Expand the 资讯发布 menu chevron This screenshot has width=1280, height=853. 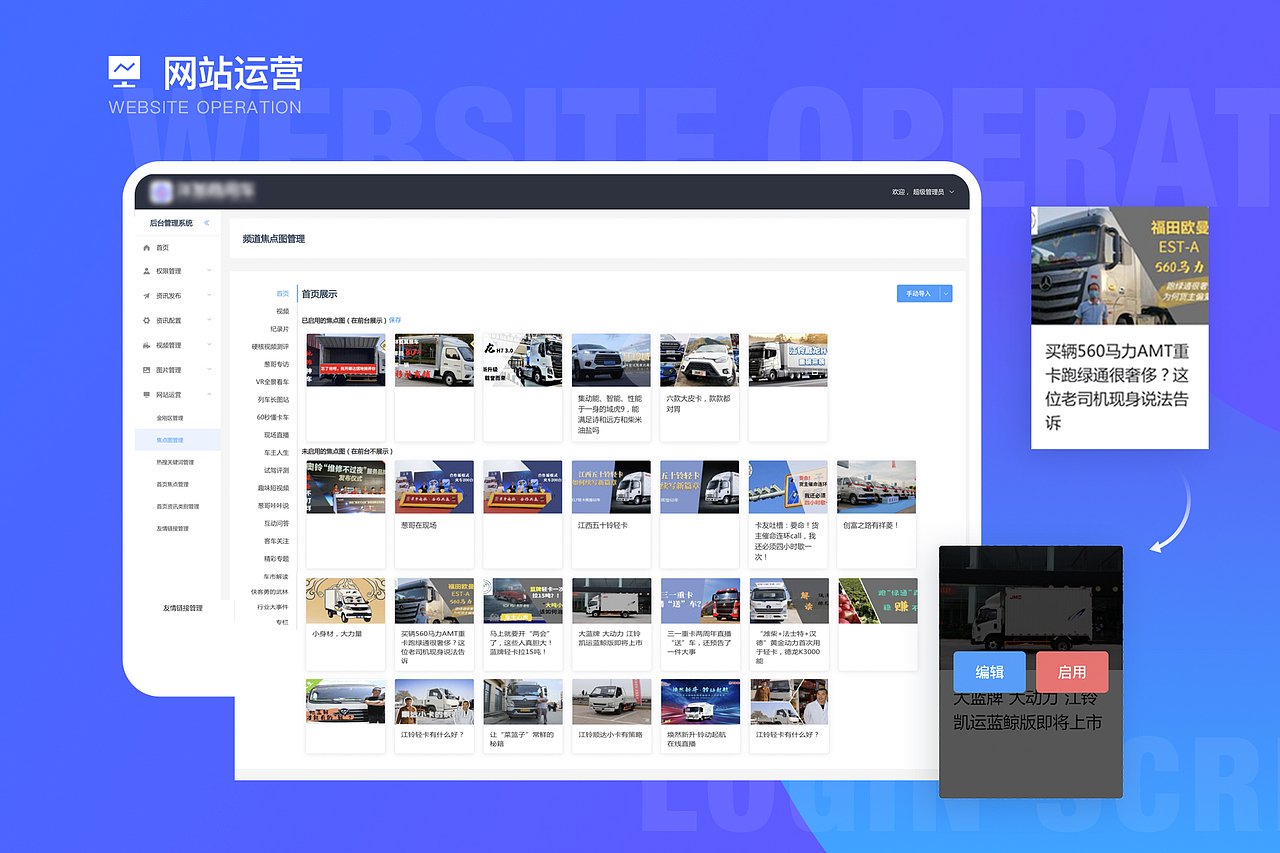(x=209, y=296)
